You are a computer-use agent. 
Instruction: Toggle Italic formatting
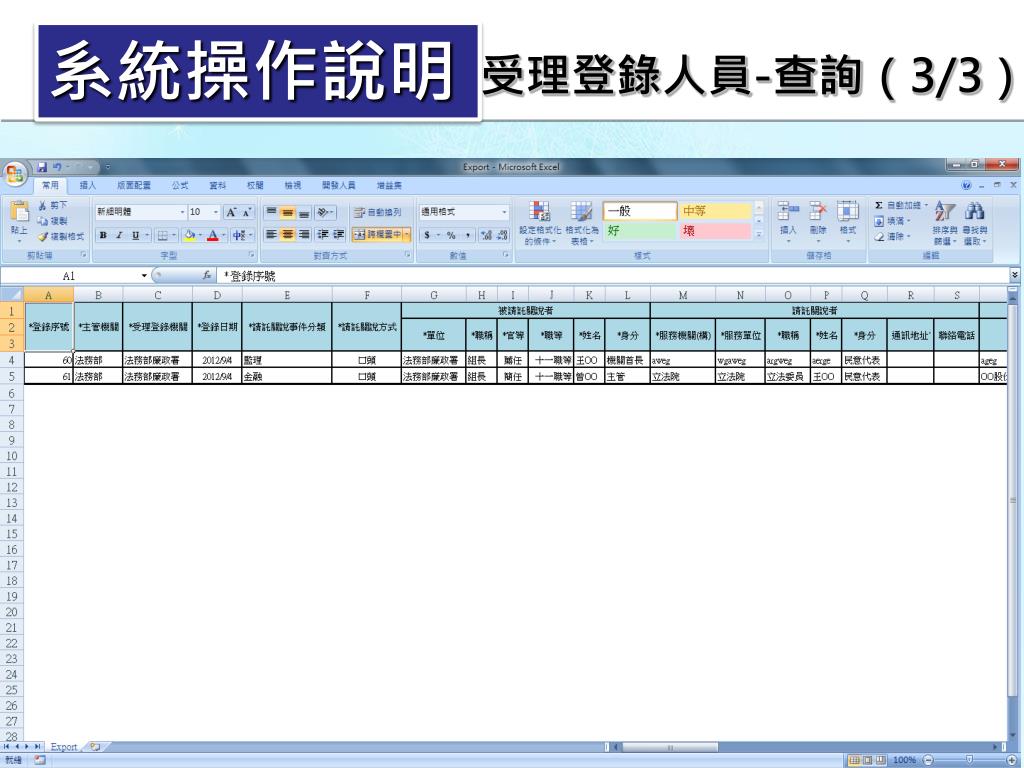coord(119,235)
